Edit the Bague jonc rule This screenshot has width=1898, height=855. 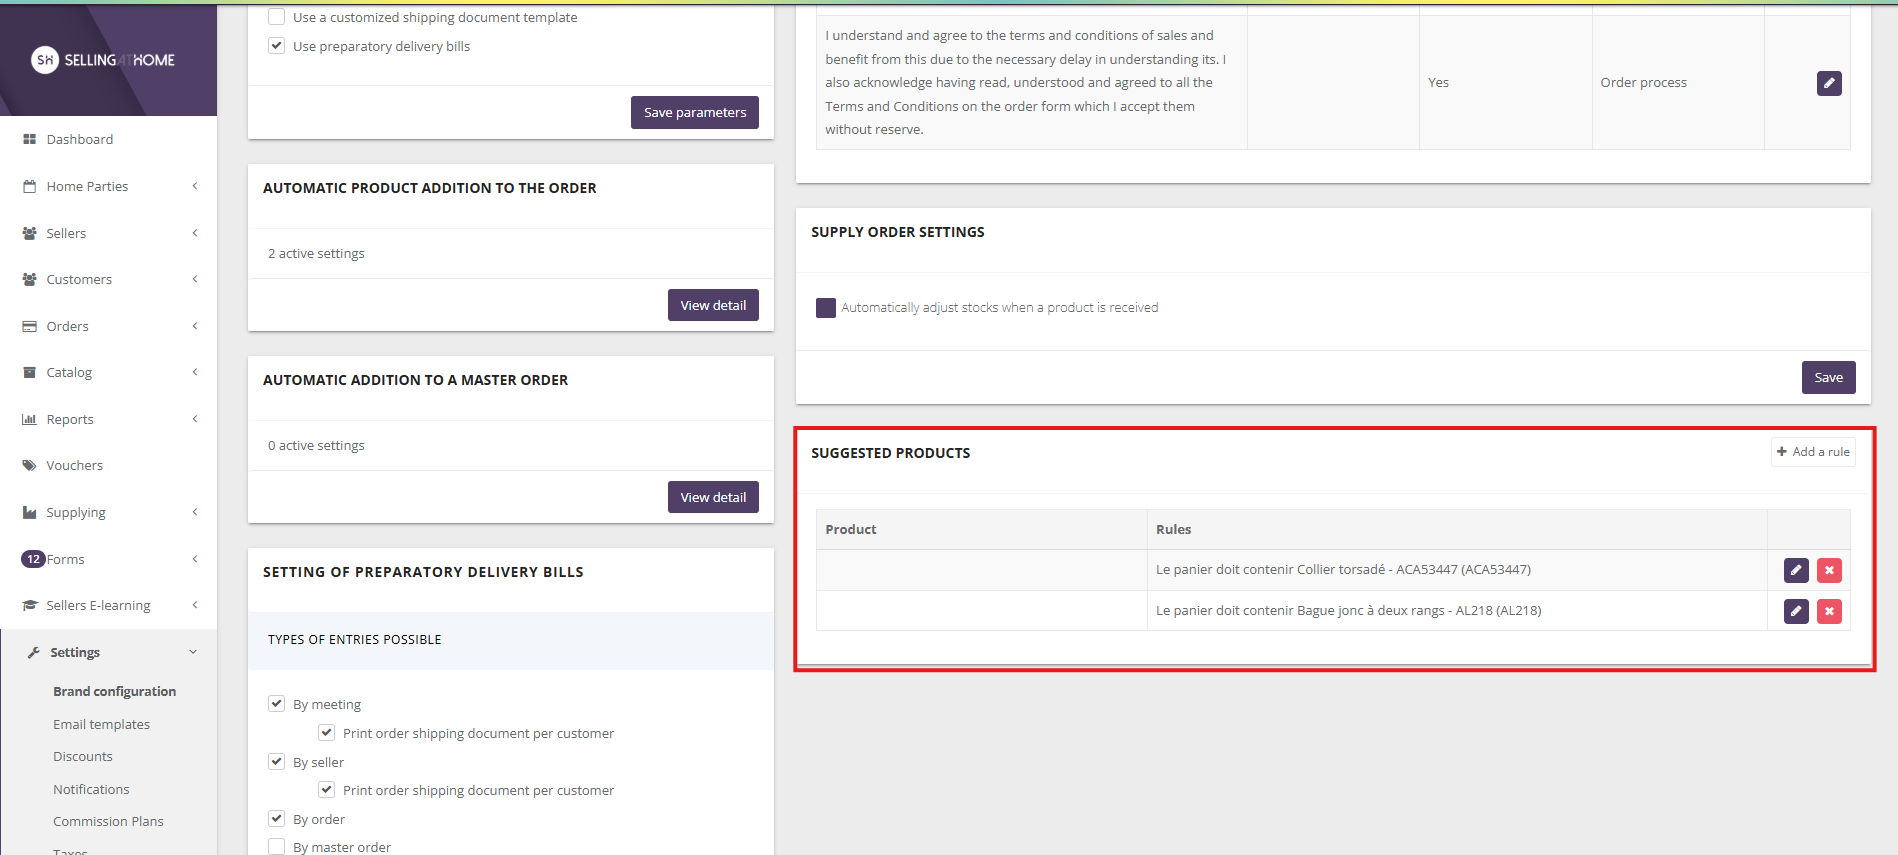pos(1795,611)
